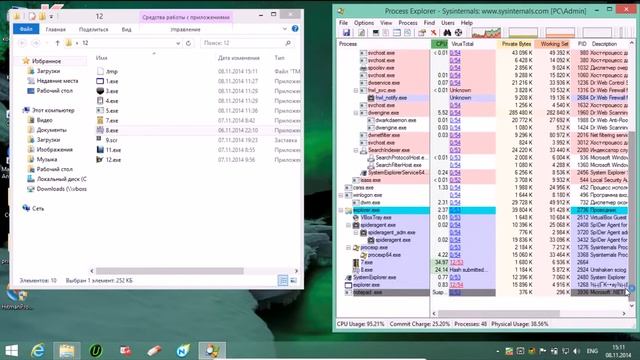
Task: Click the orange I/O history mini graph in toolbar
Action: click(x=560, y=33)
